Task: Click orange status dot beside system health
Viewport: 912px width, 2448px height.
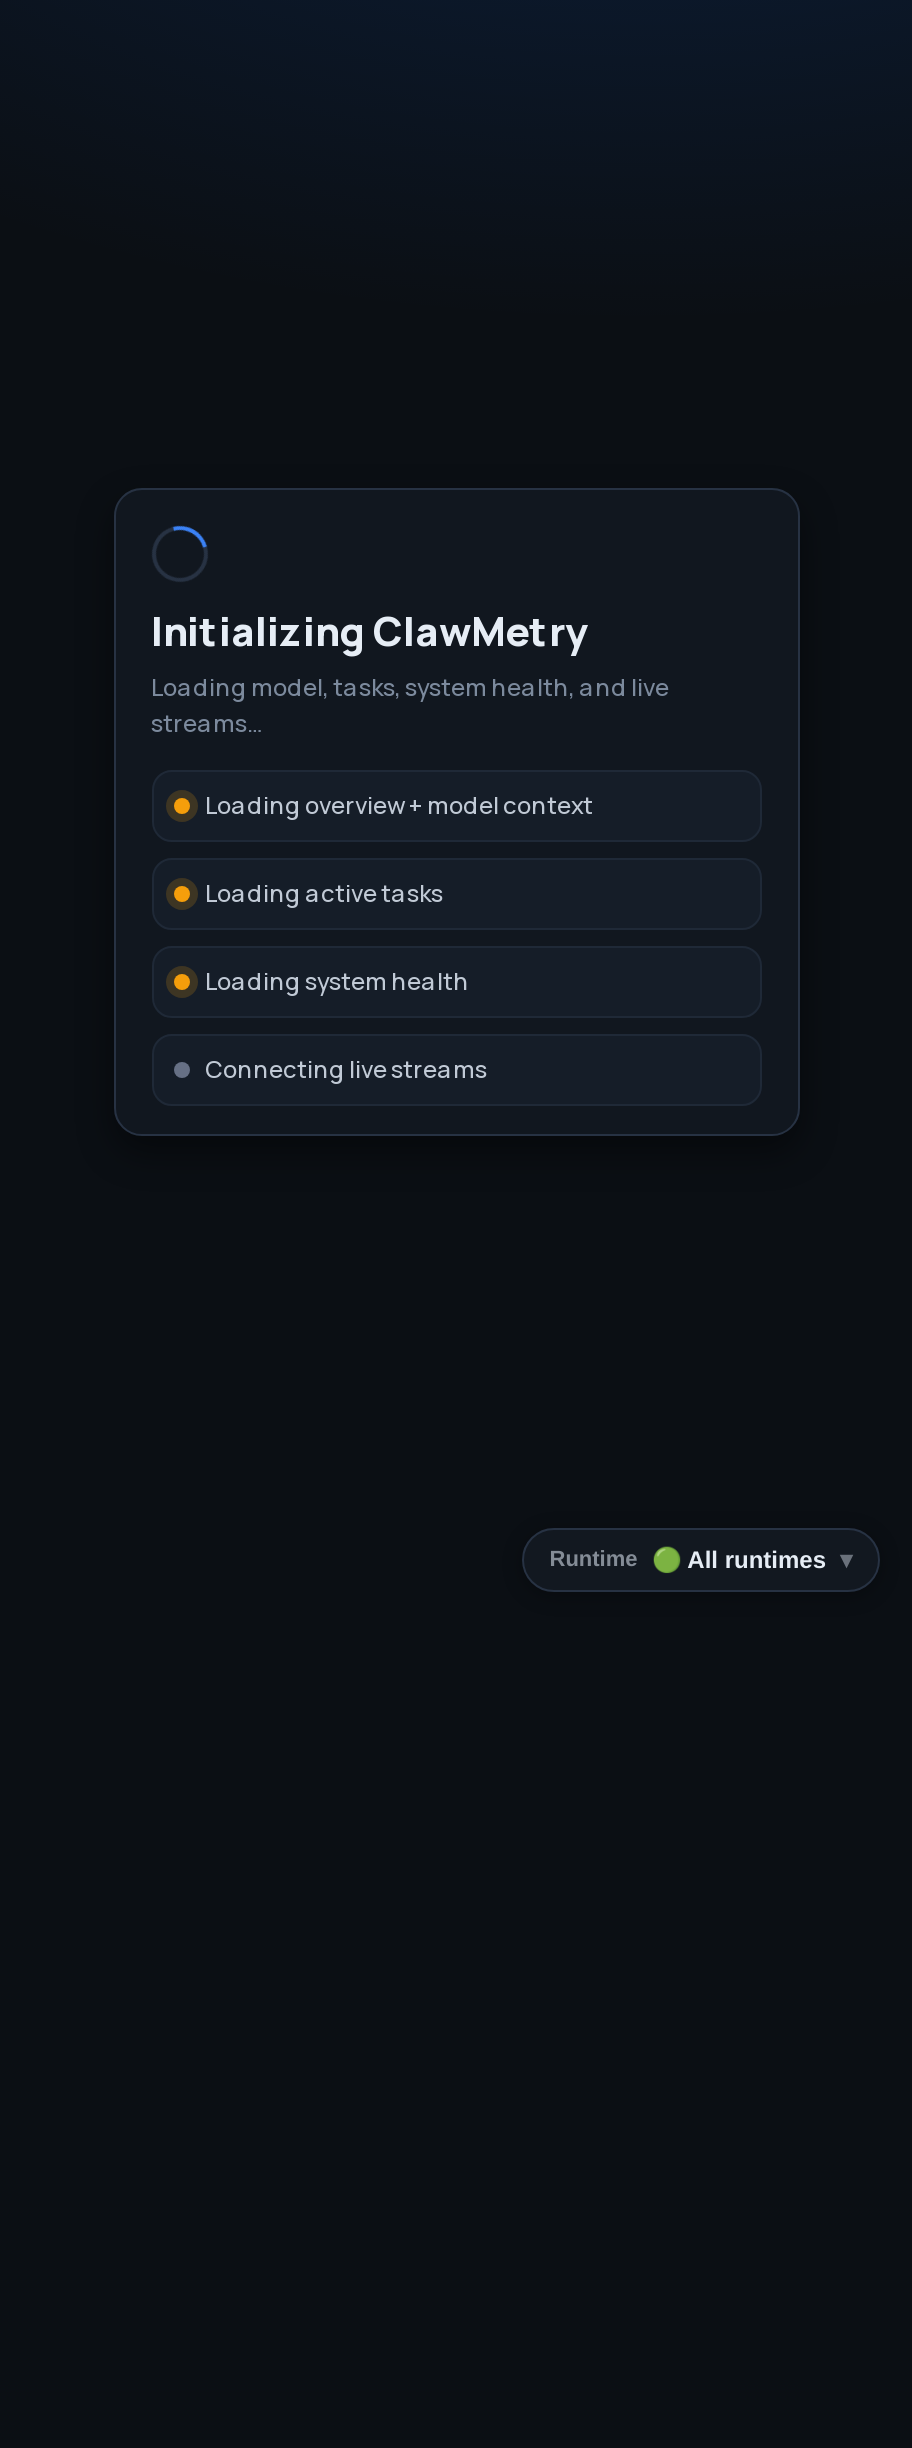Action: (x=182, y=982)
